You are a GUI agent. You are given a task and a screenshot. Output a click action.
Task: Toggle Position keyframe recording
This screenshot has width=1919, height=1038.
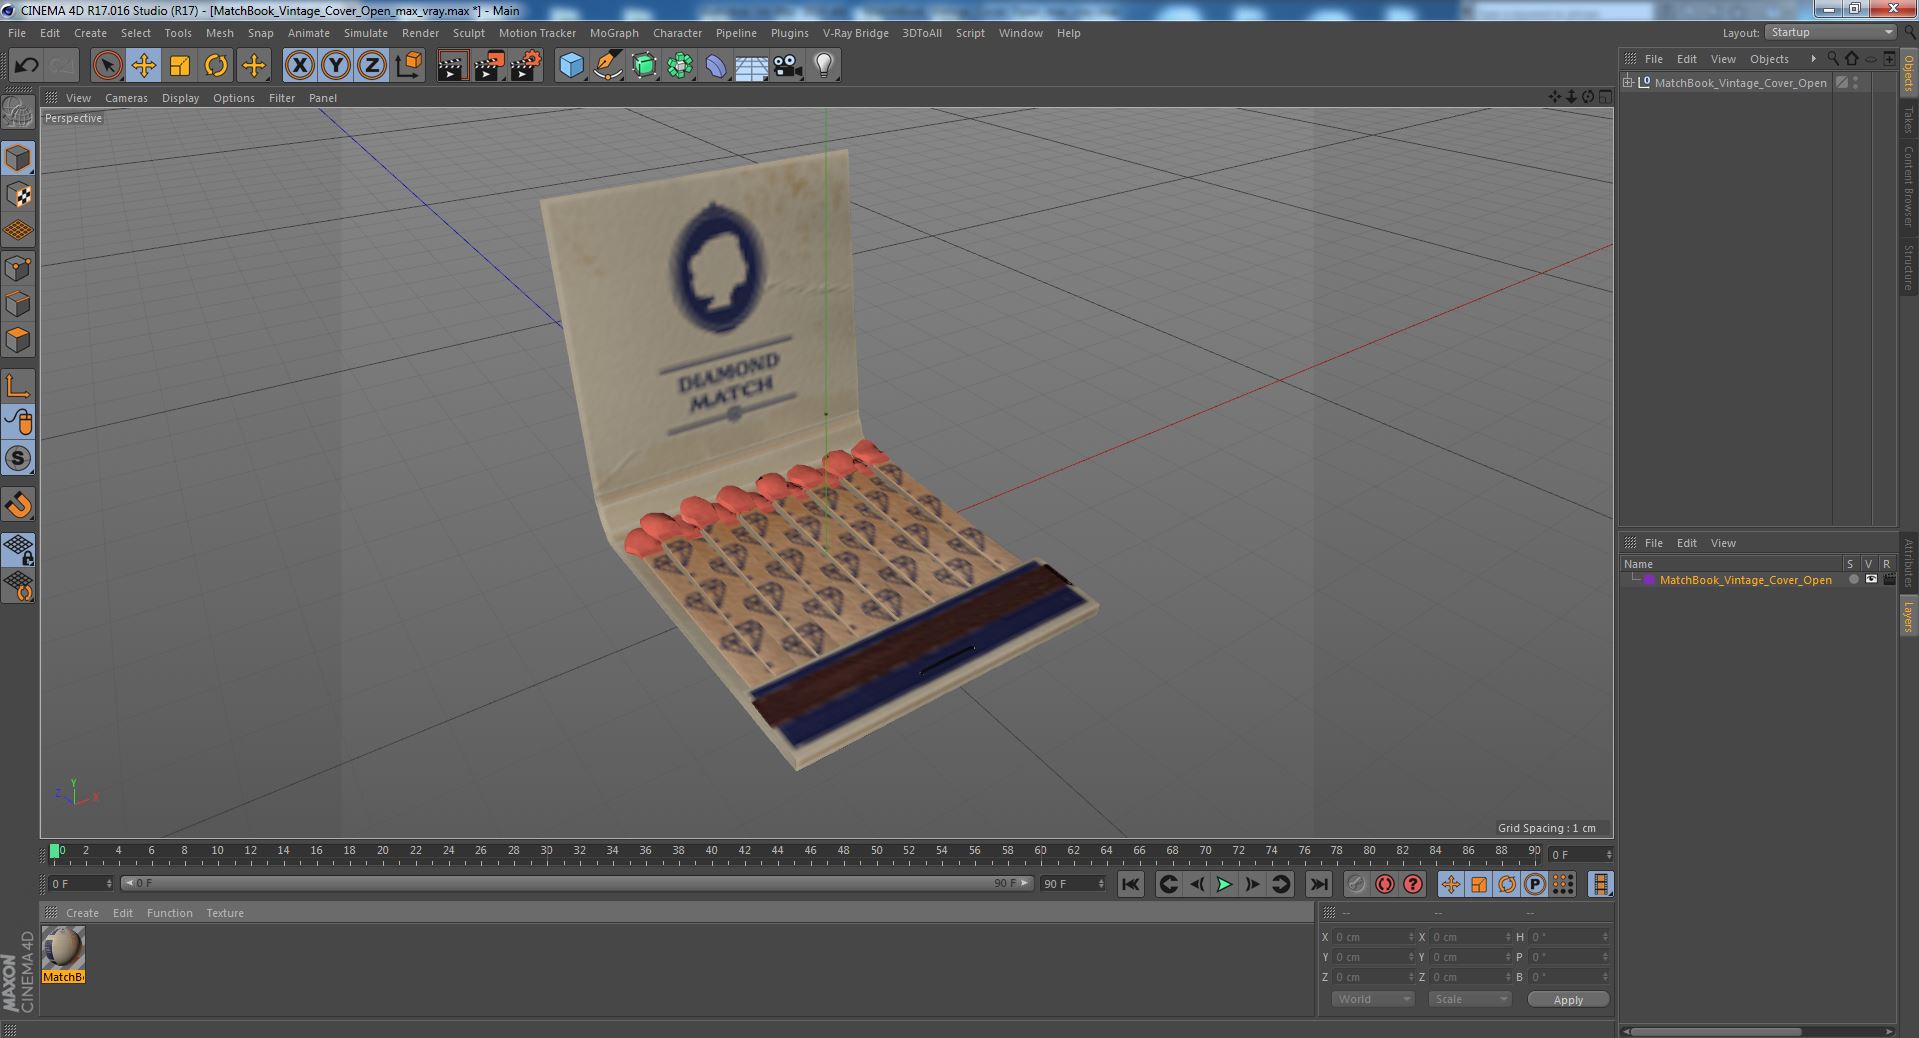coord(1450,884)
